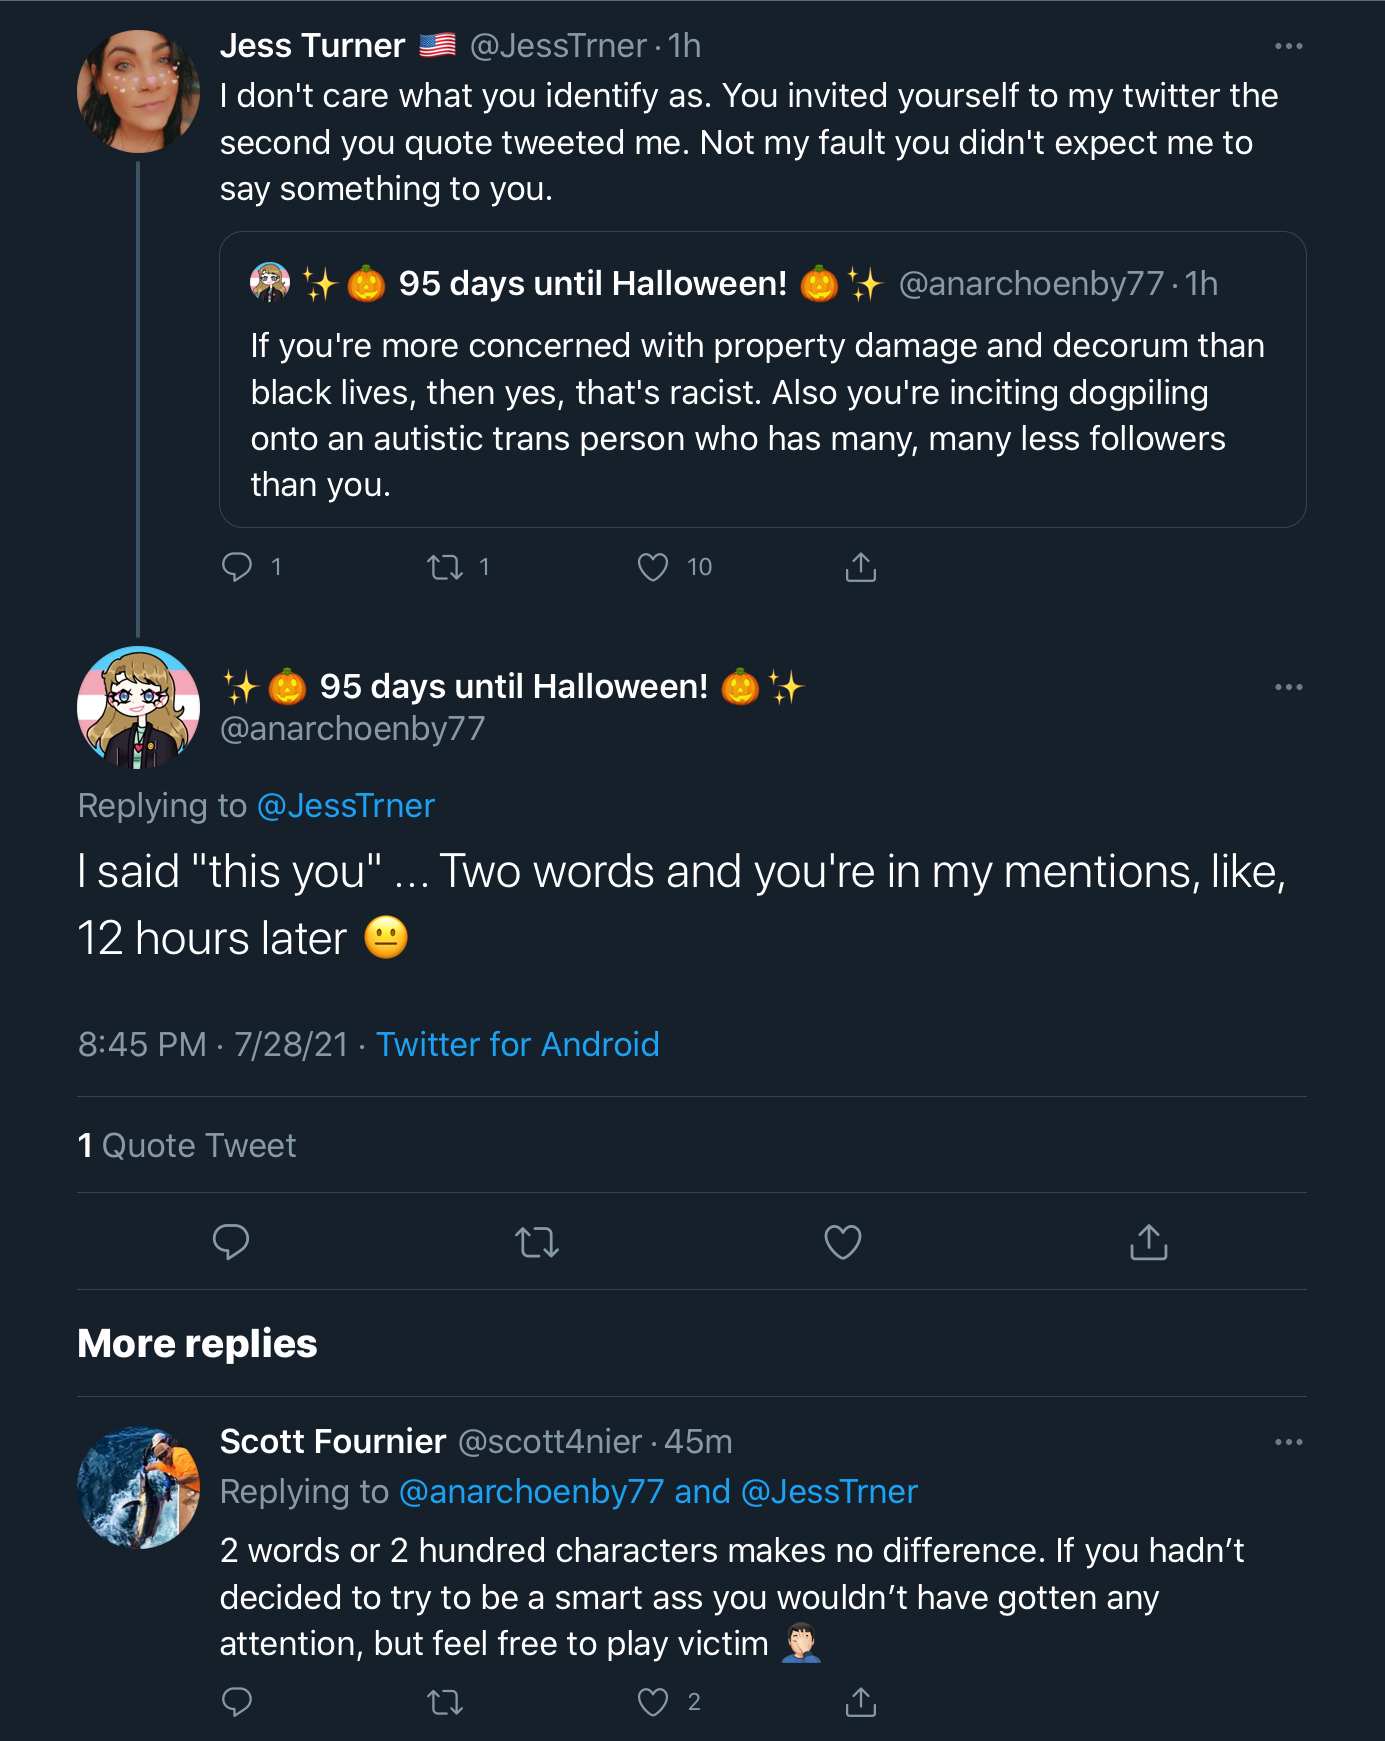Screen dimensions: 1385x1741
Task: Open the quoted tweet from @anarchoenby77
Action: point(762,380)
